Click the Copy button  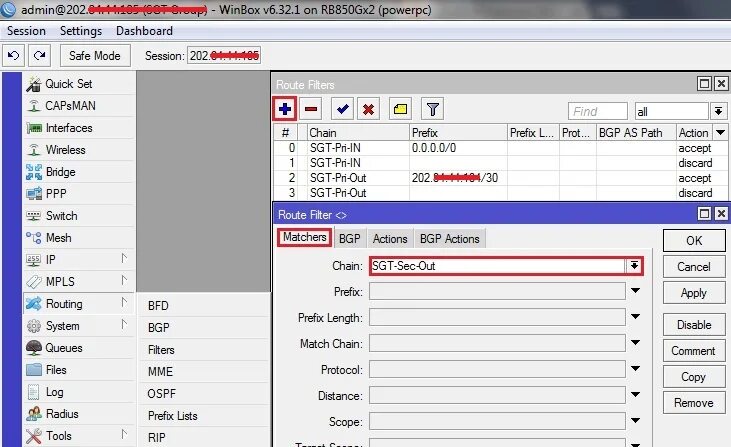[694, 377]
